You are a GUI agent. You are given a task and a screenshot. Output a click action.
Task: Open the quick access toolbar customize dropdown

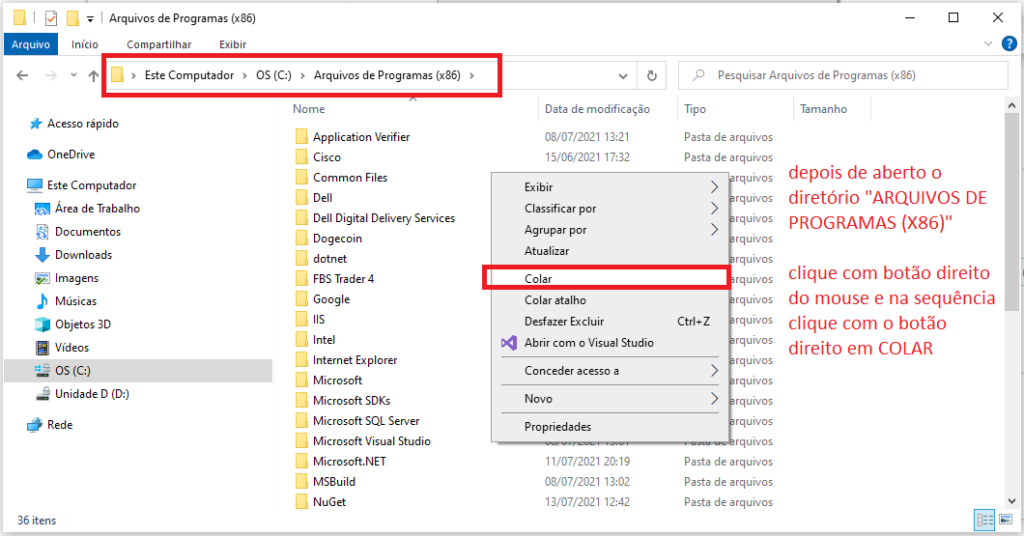tap(90, 18)
